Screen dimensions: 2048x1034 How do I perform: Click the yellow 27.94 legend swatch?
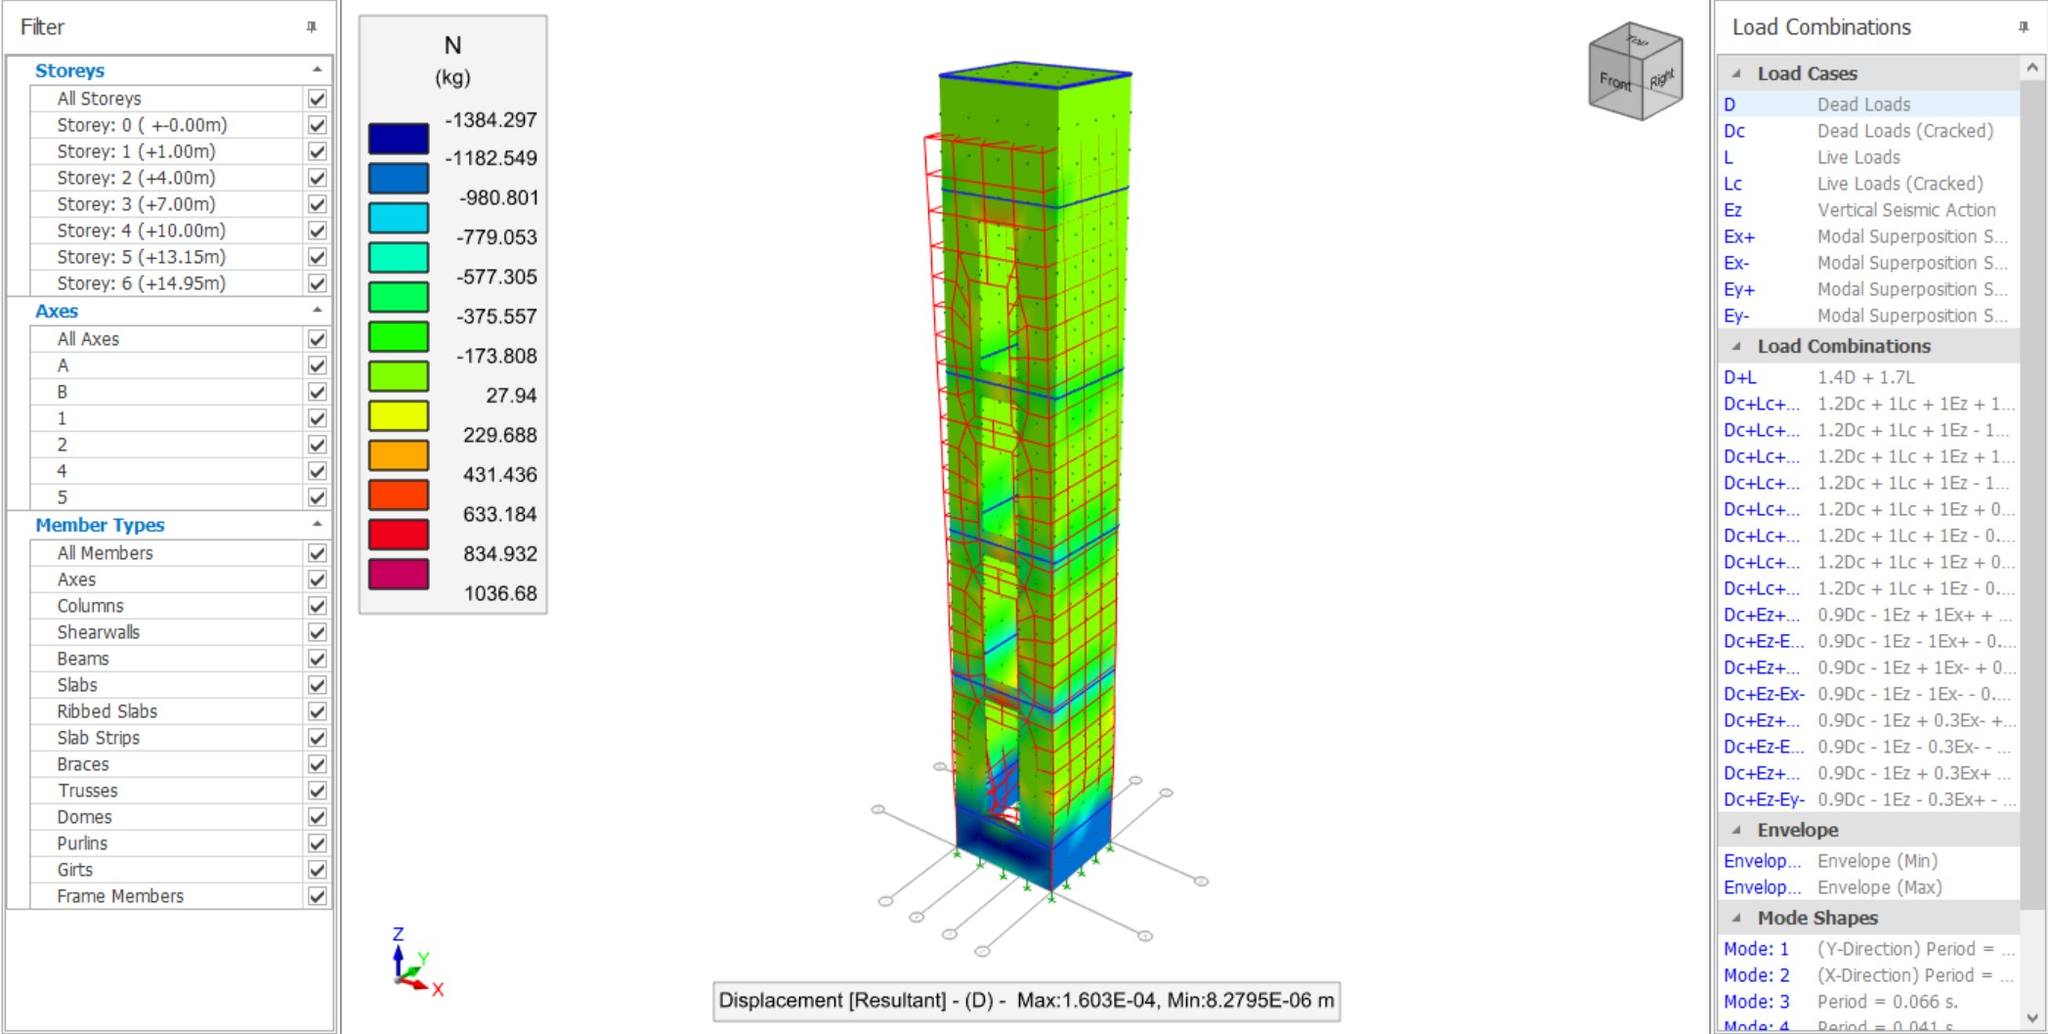click(x=398, y=415)
